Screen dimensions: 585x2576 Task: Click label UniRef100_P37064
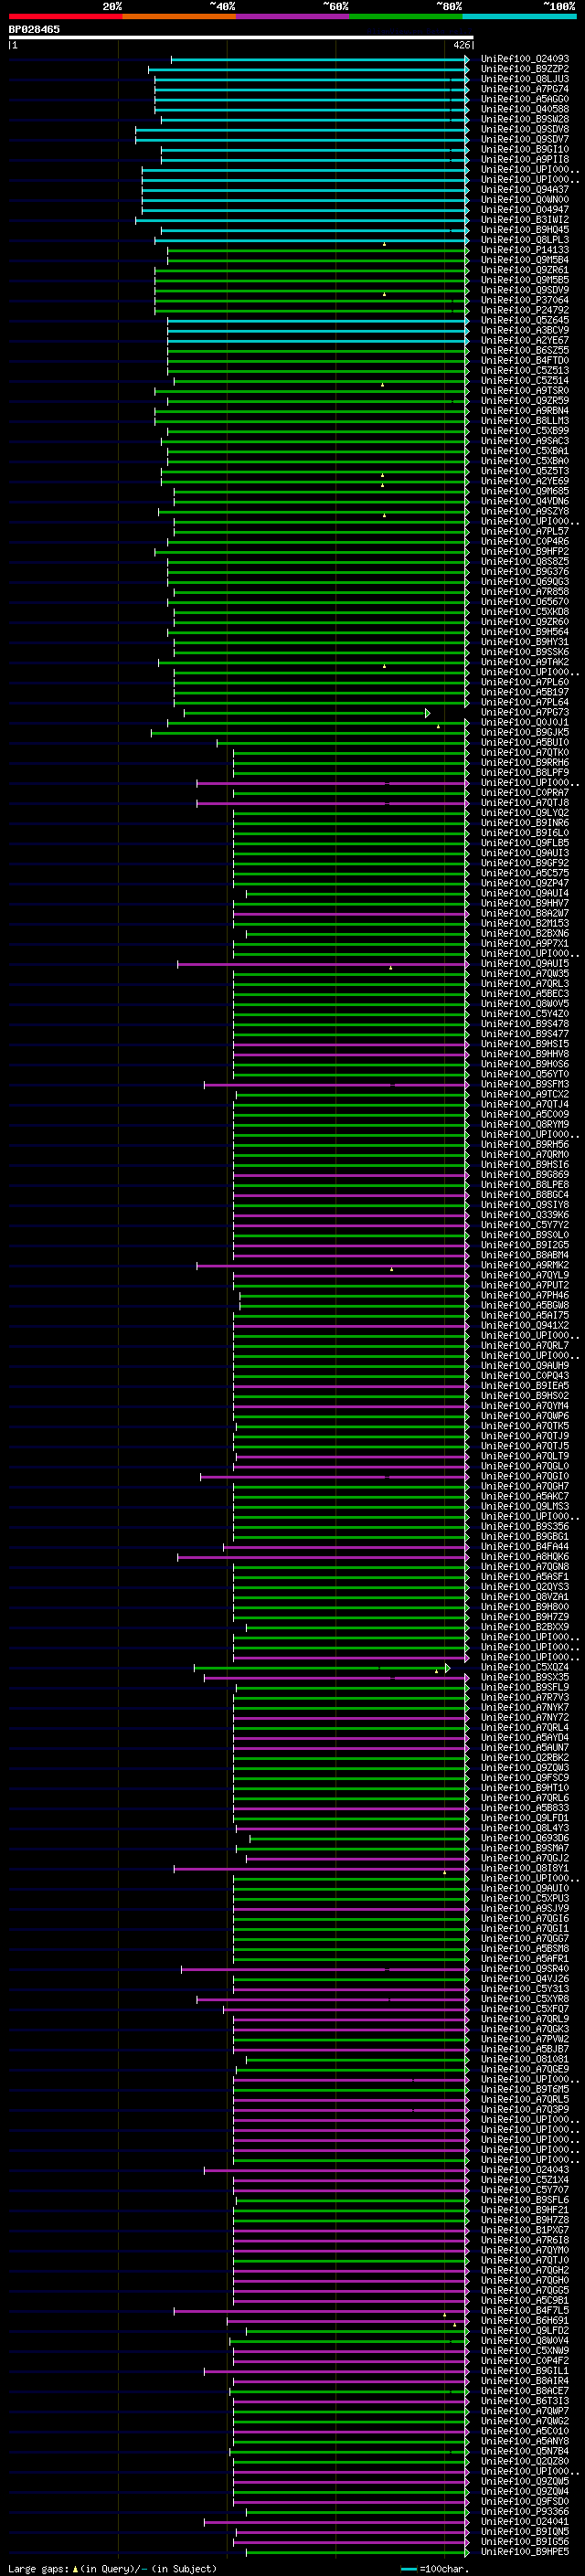(525, 300)
